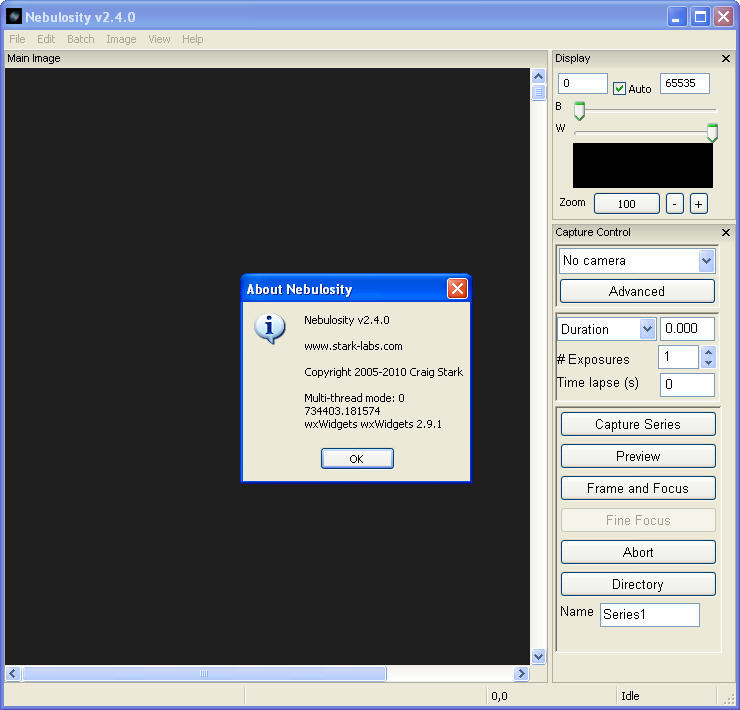Zoom in with the plus button

pyautogui.click(x=698, y=204)
